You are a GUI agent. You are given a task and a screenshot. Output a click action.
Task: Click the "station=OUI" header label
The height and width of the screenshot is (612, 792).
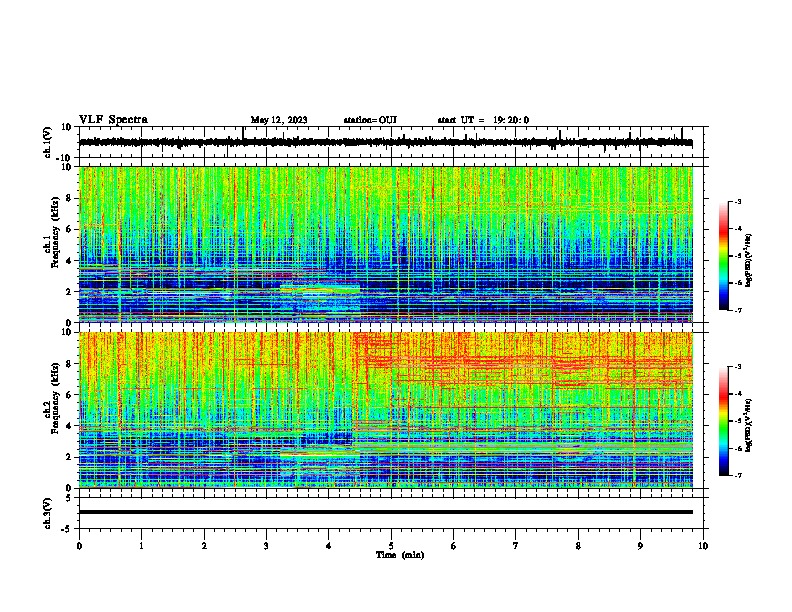370,120
